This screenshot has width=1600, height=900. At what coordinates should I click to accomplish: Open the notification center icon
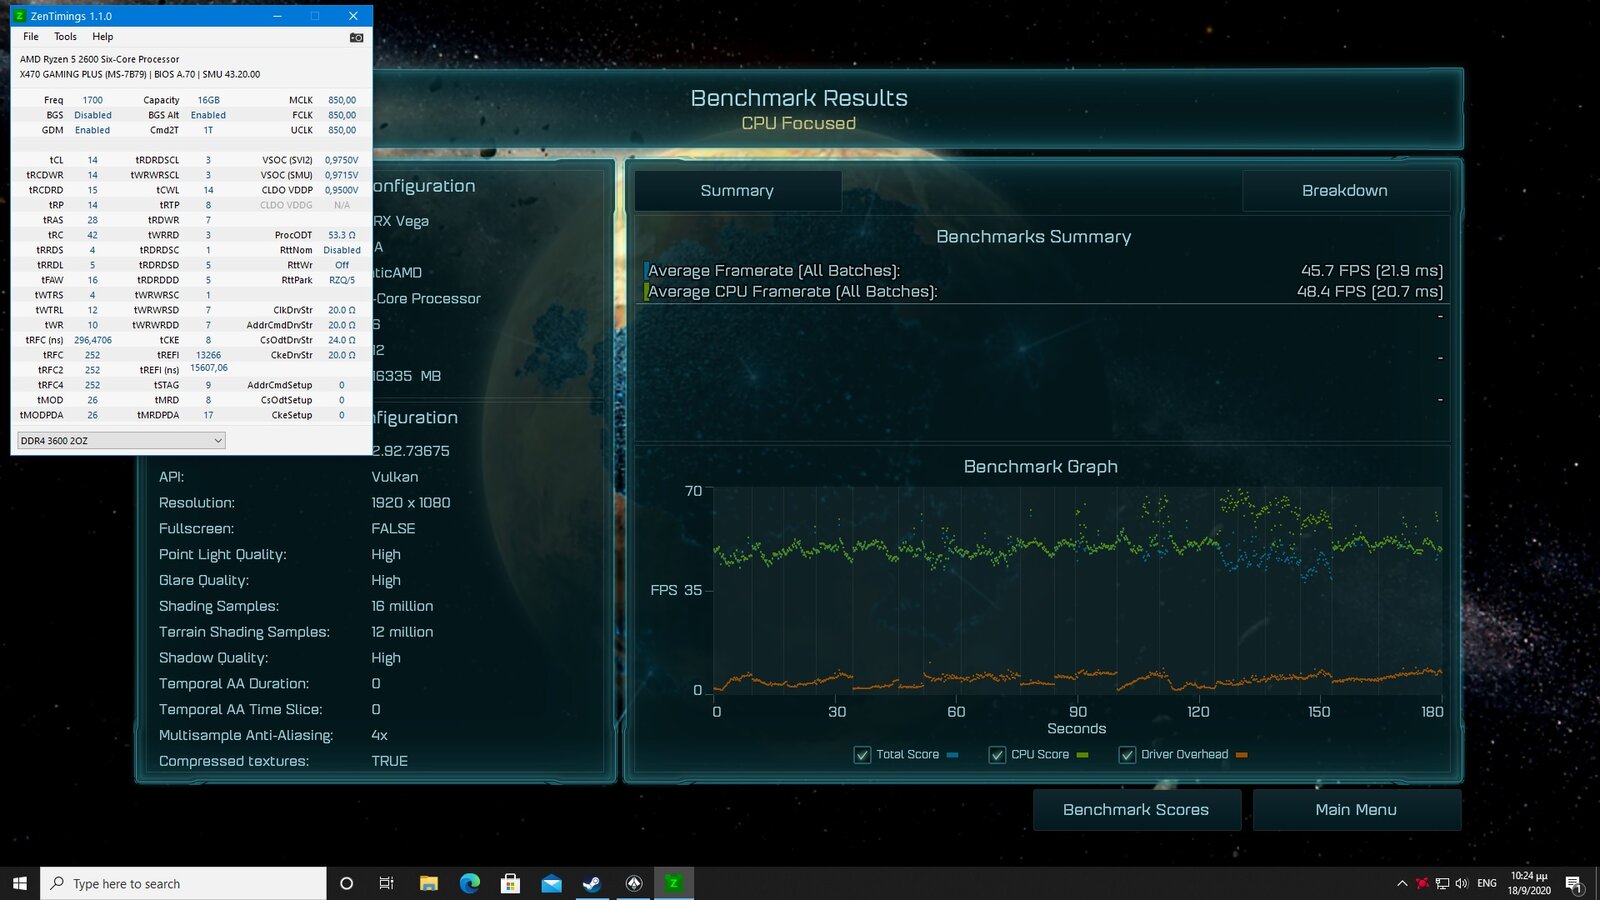click(1574, 883)
